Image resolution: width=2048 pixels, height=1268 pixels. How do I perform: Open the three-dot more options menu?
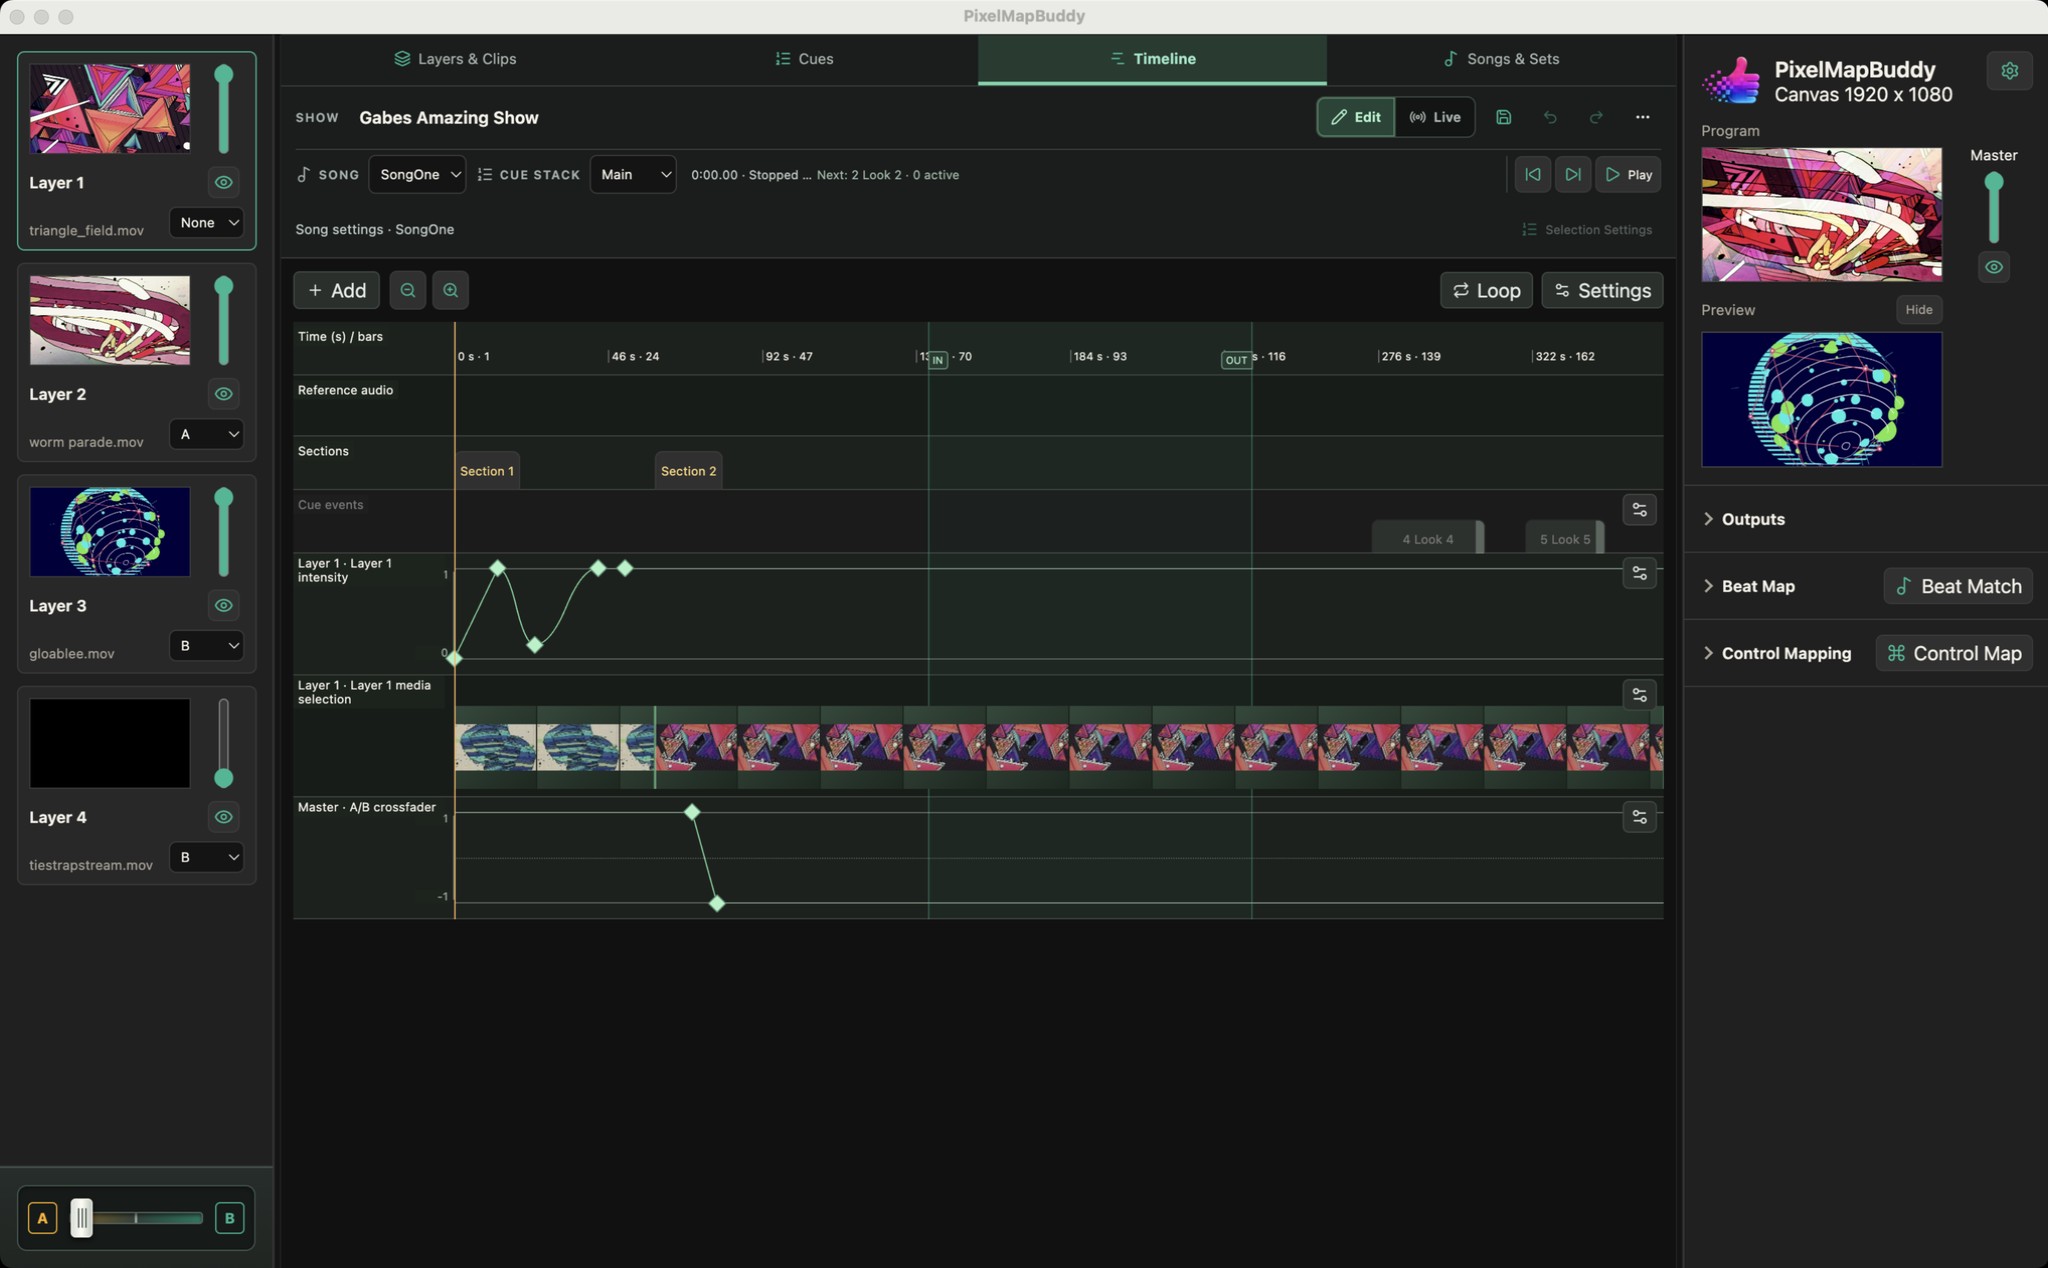click(1642, 117)
